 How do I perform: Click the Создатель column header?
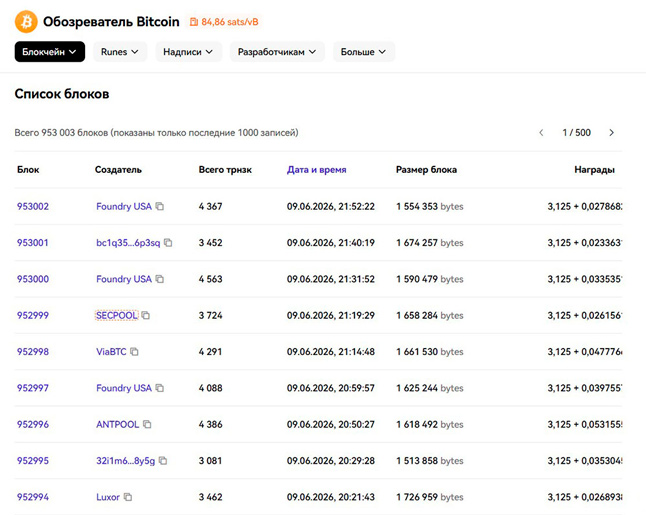(118, 170)
